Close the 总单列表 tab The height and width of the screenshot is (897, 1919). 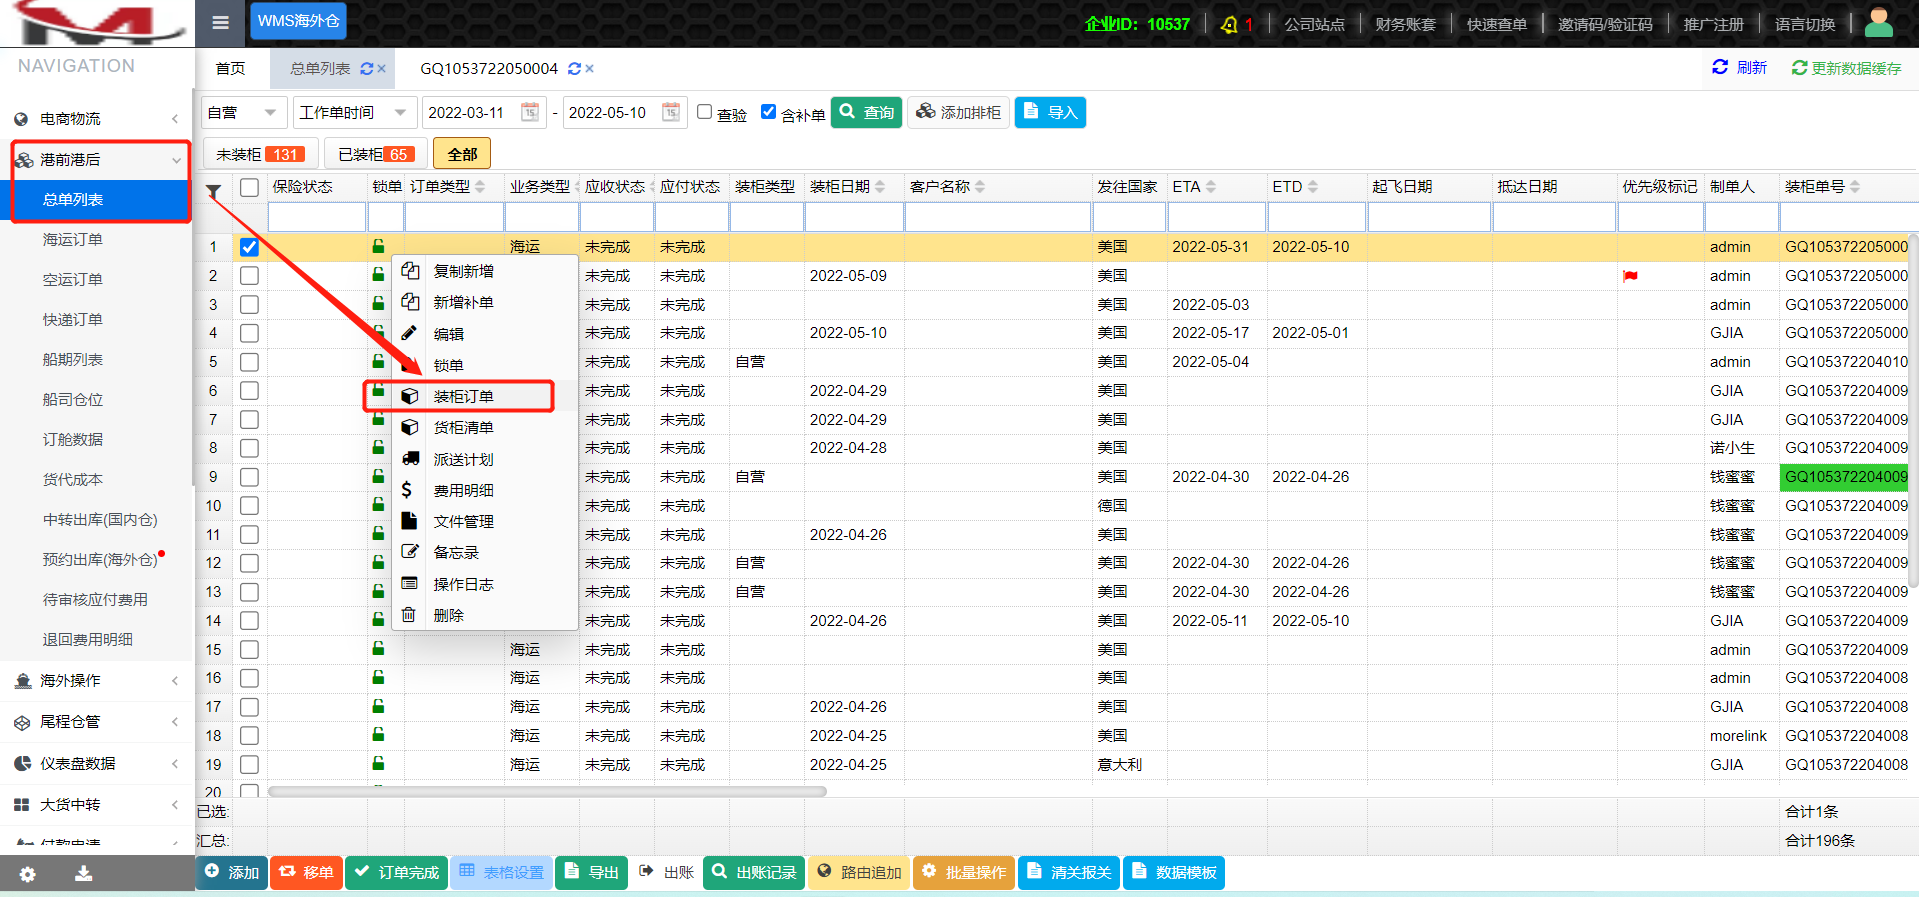pos(381,69)
